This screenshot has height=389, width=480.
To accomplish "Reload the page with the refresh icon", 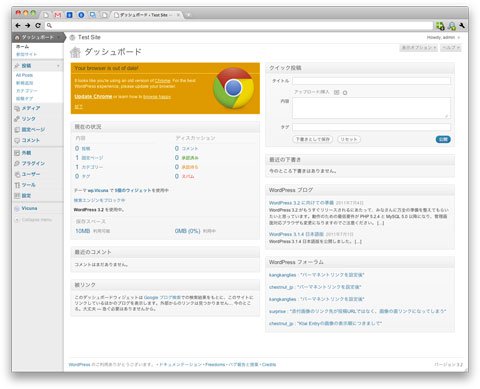I will pos(38,25).
